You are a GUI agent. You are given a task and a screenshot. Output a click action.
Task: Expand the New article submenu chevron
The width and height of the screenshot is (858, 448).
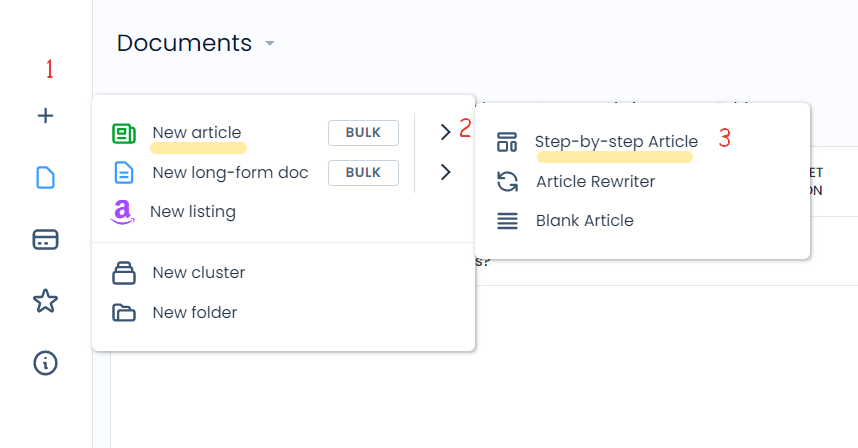[x=445, y=132]
